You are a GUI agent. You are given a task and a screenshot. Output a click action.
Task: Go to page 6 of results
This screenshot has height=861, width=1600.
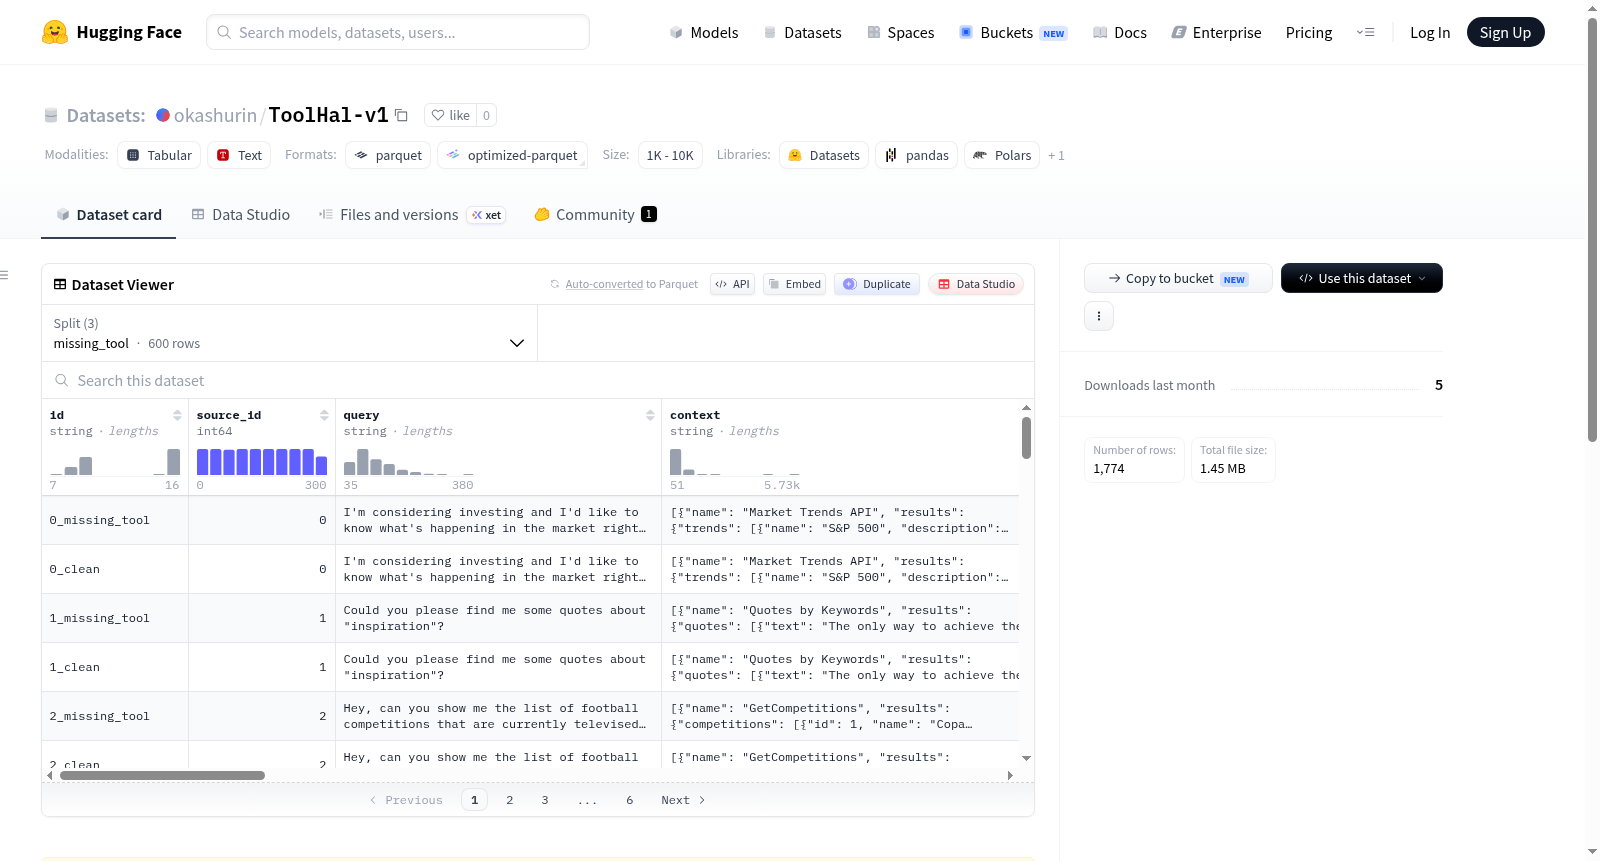[630, 800]
